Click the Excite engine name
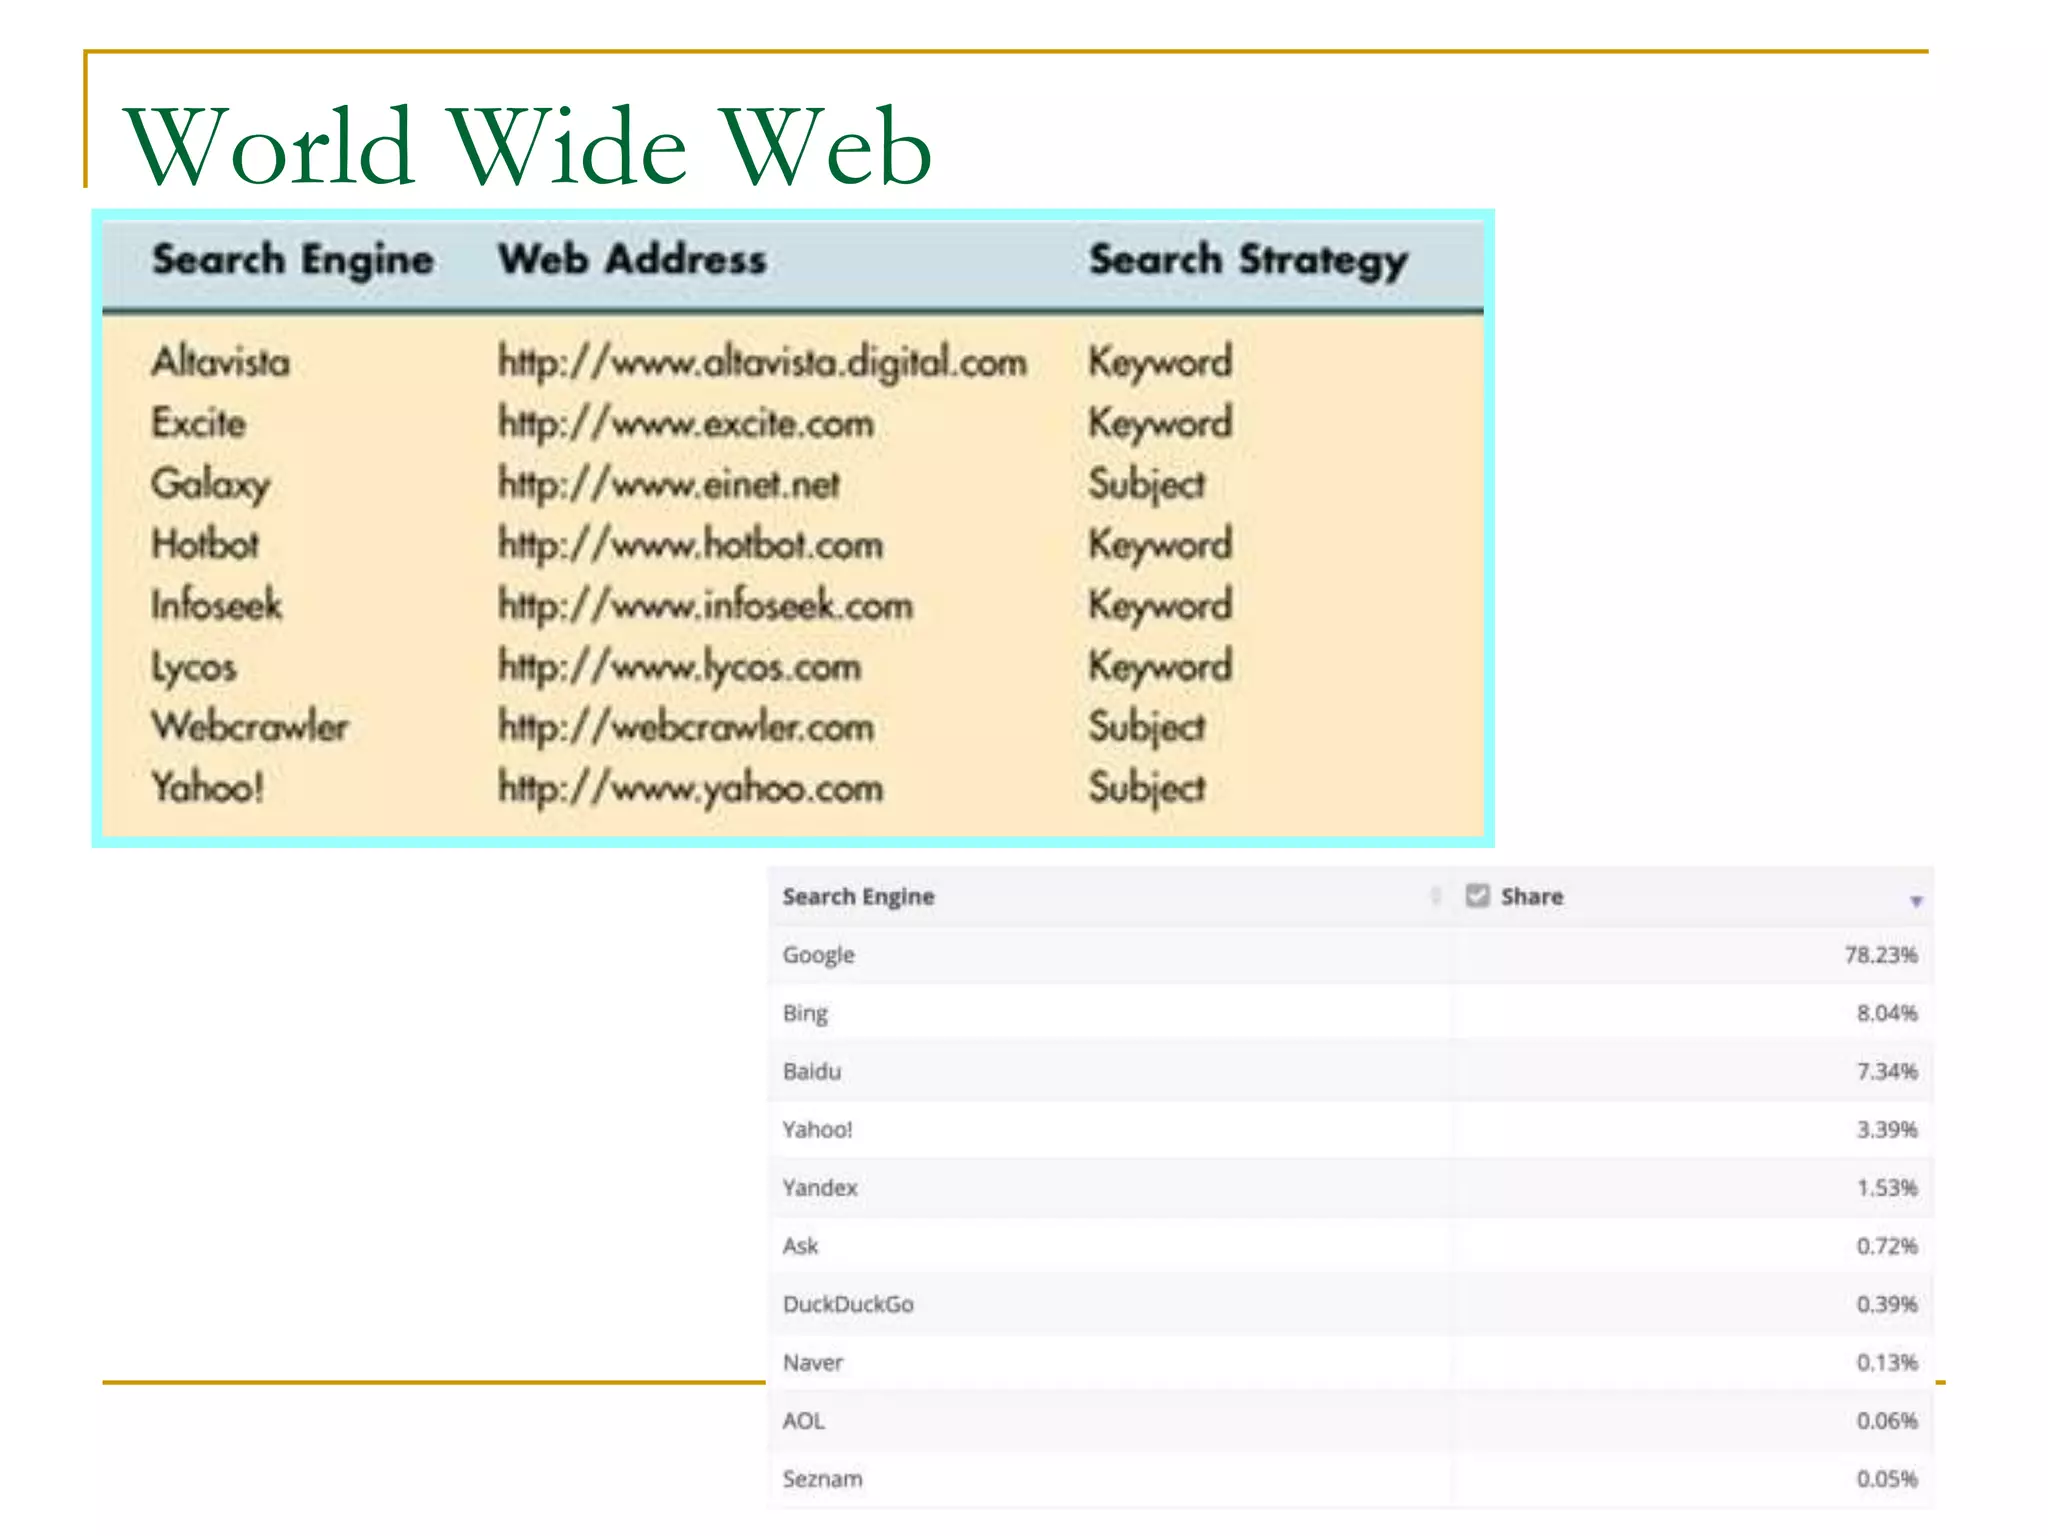This screenshot has width=2048, height=1536. click(199, 422)
